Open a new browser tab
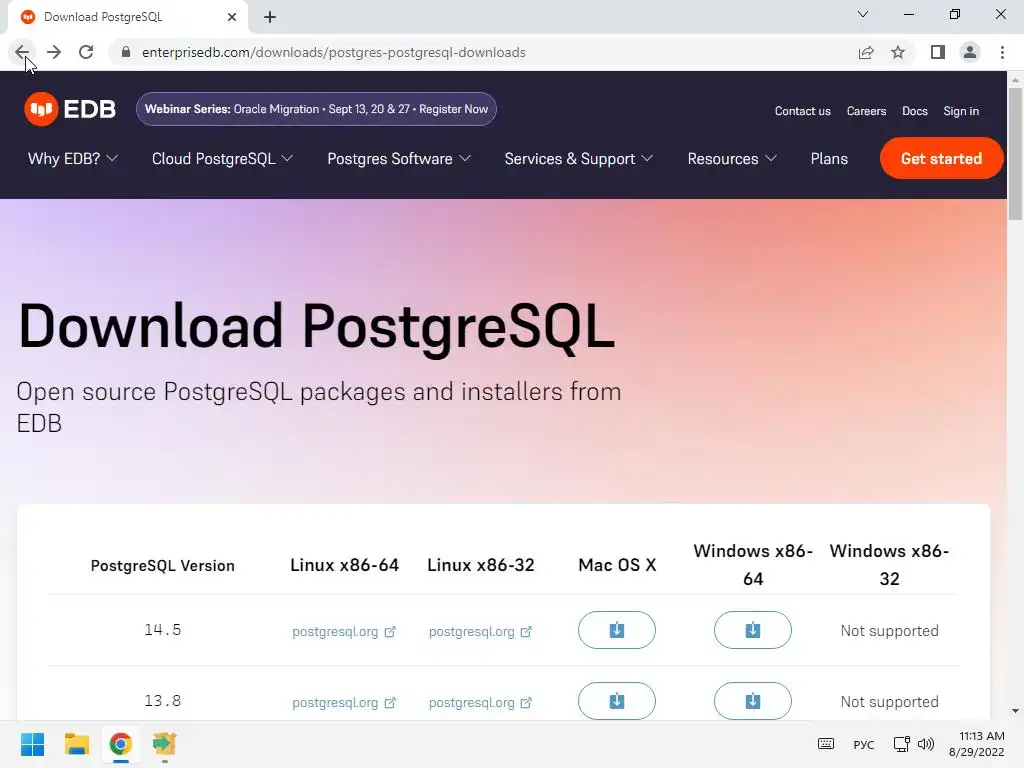 [270, 17]
